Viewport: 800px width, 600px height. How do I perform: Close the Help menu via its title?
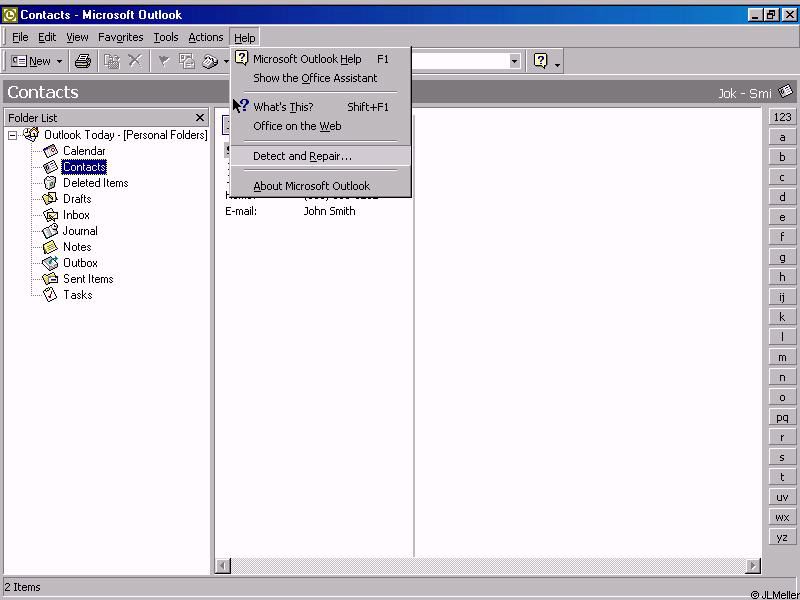click(244, 38)
